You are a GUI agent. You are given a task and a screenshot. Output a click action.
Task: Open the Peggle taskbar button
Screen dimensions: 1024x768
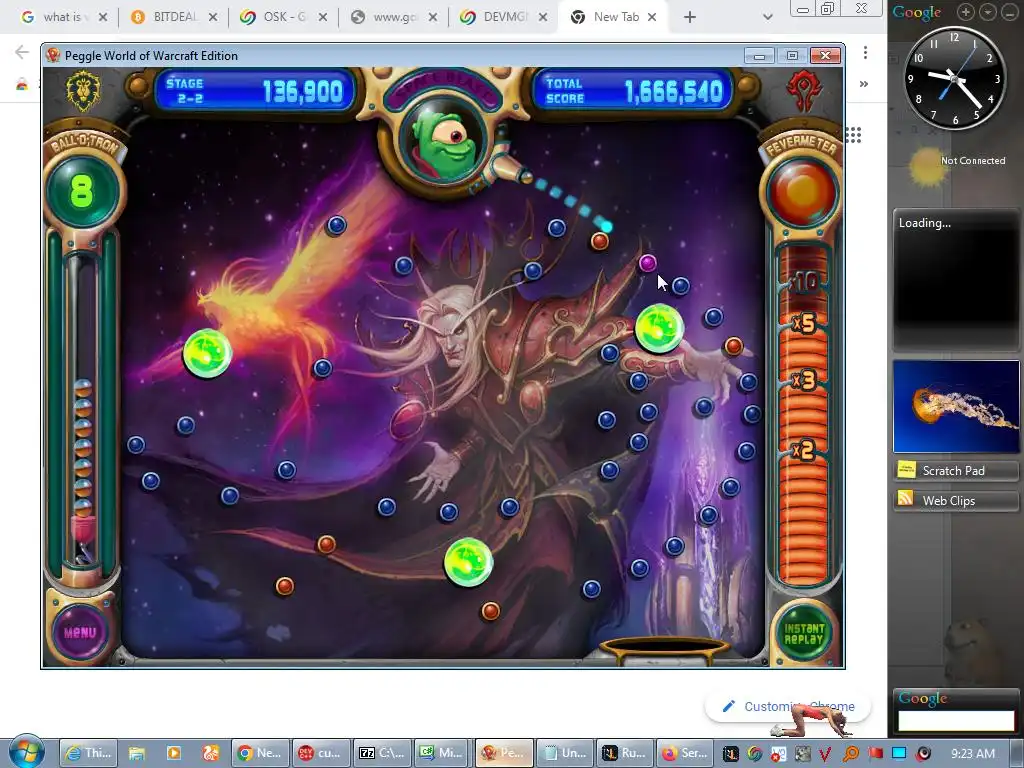pyautogui.click(x=504, y=753)
